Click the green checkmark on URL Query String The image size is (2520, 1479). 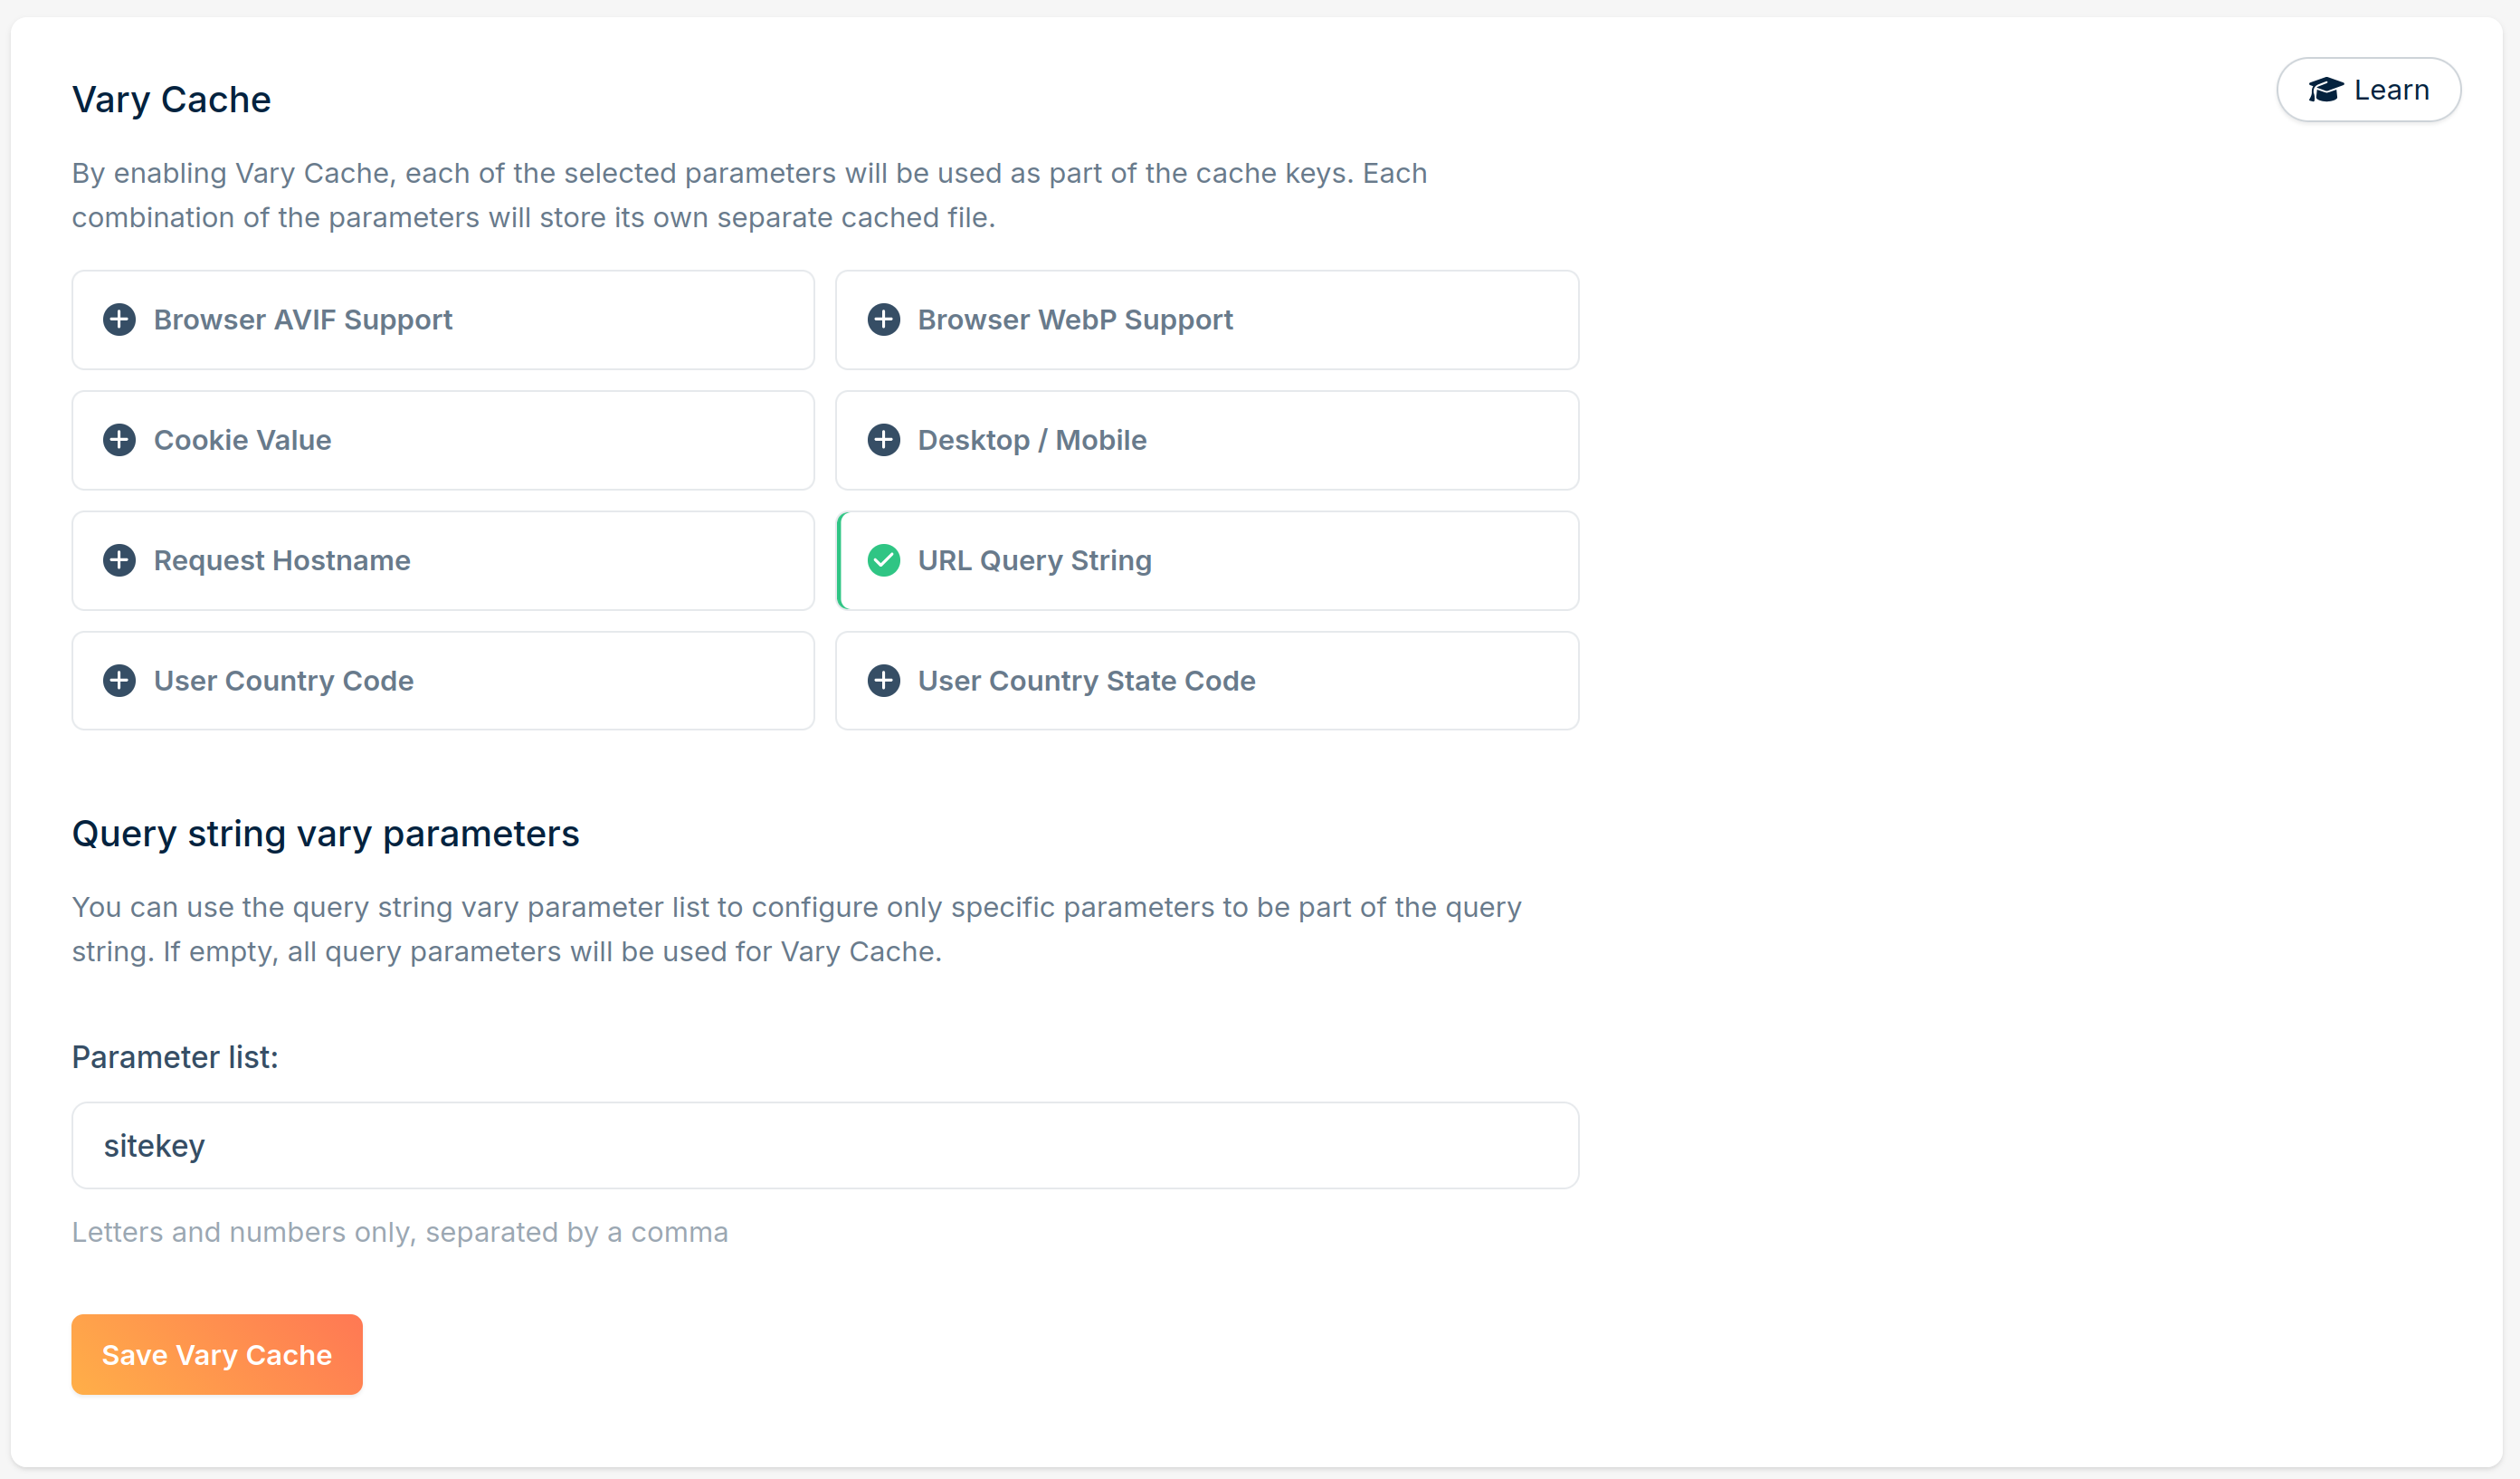coord(884,560)
